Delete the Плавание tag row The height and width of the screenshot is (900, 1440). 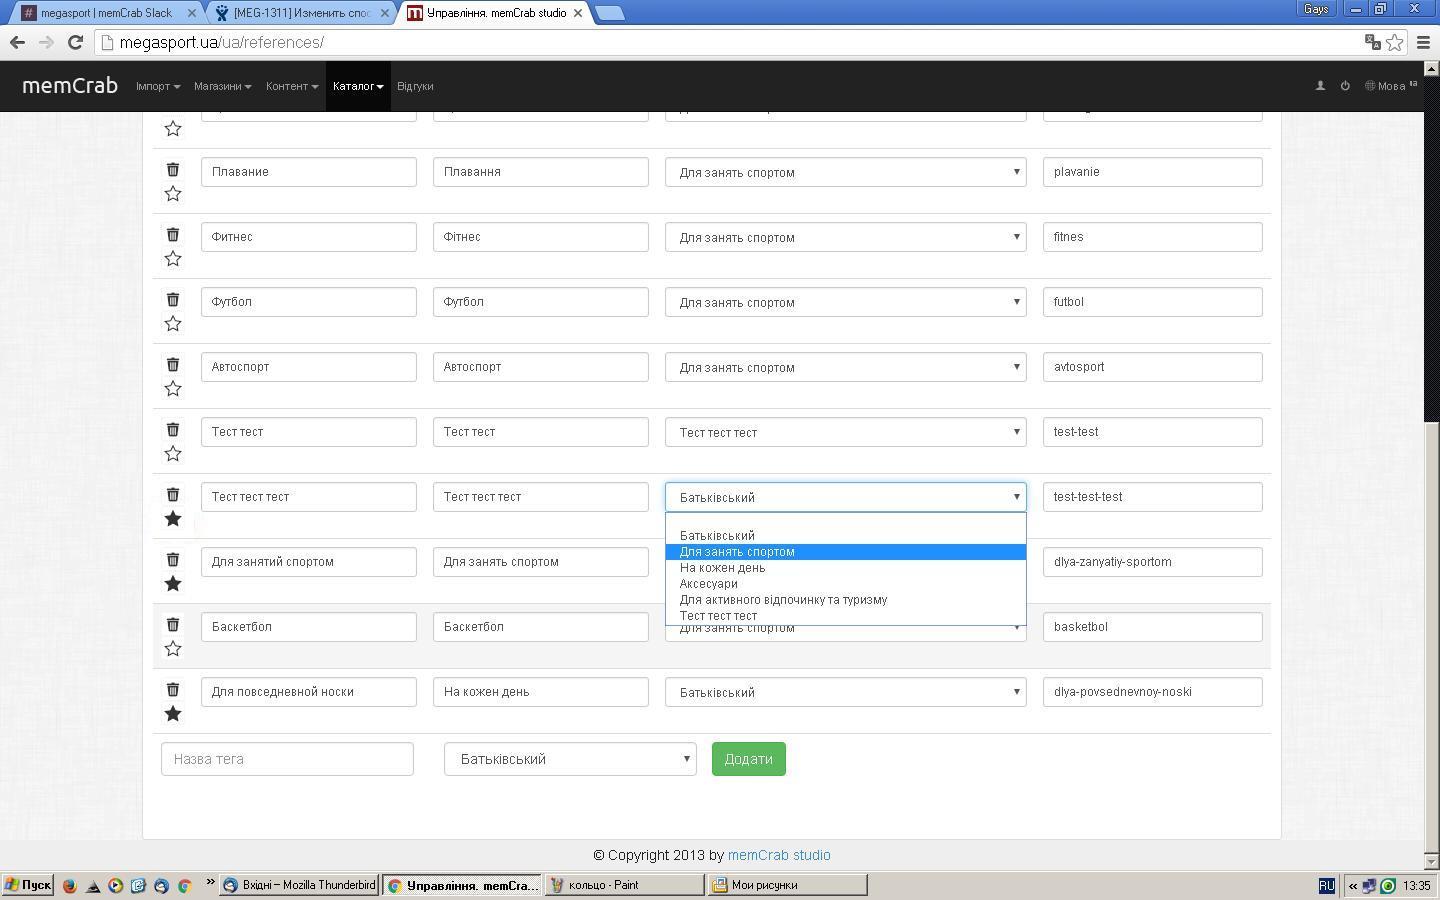click(173, 170)
